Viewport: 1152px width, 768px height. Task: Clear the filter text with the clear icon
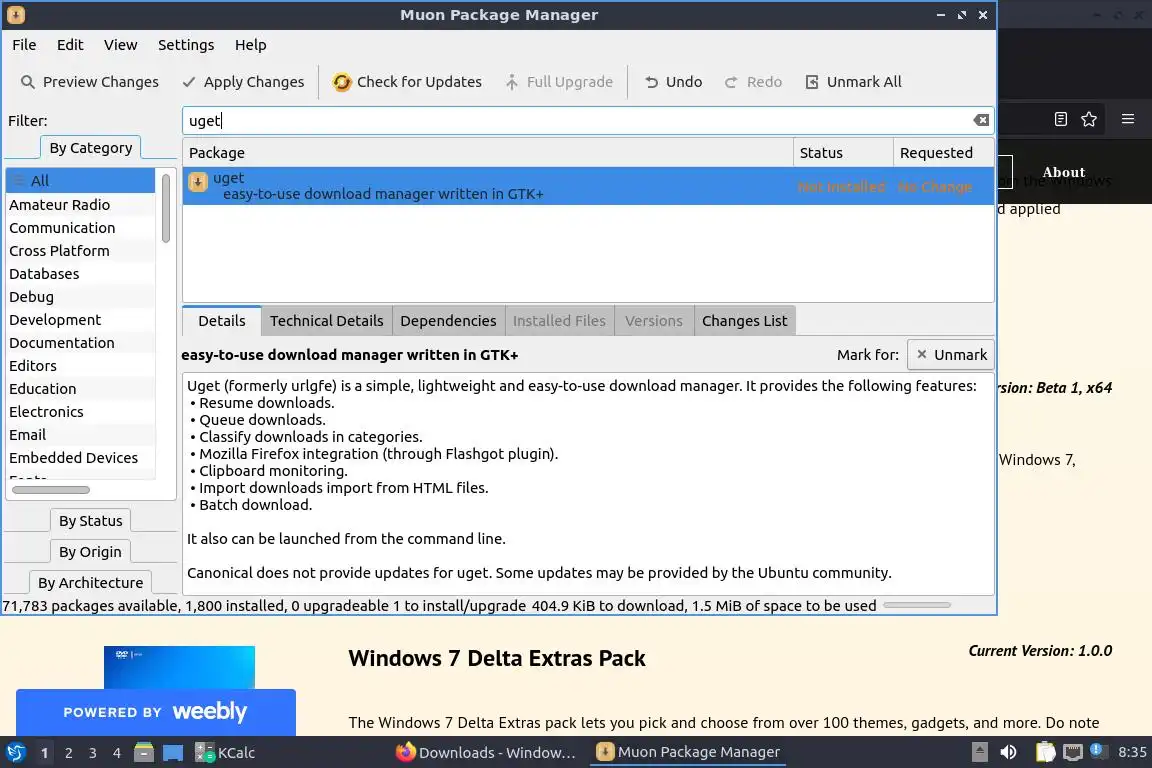point(981,120)
